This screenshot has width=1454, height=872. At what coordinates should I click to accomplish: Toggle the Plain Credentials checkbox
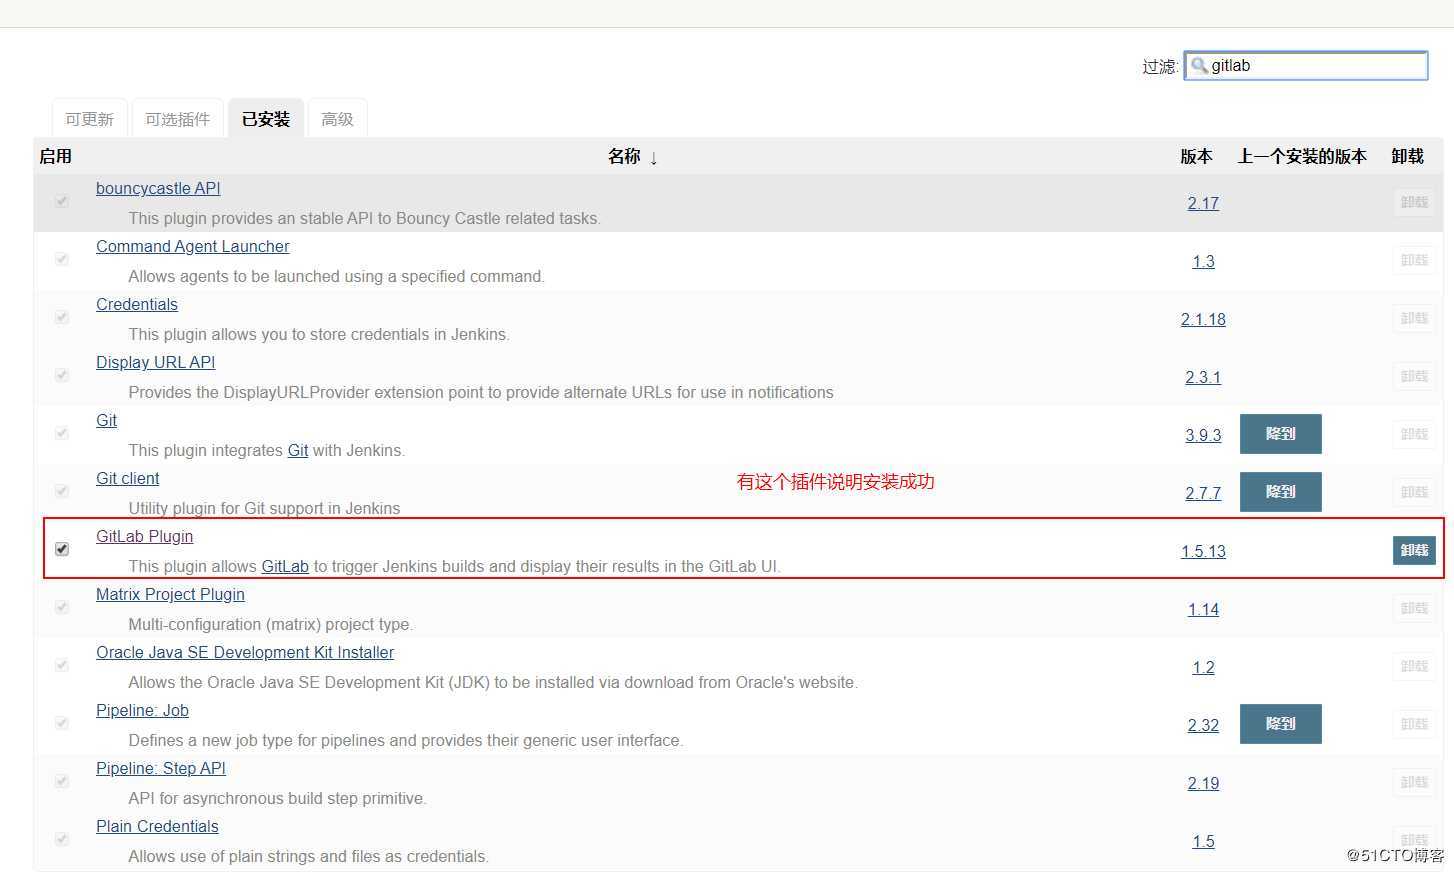pos(62,839)
